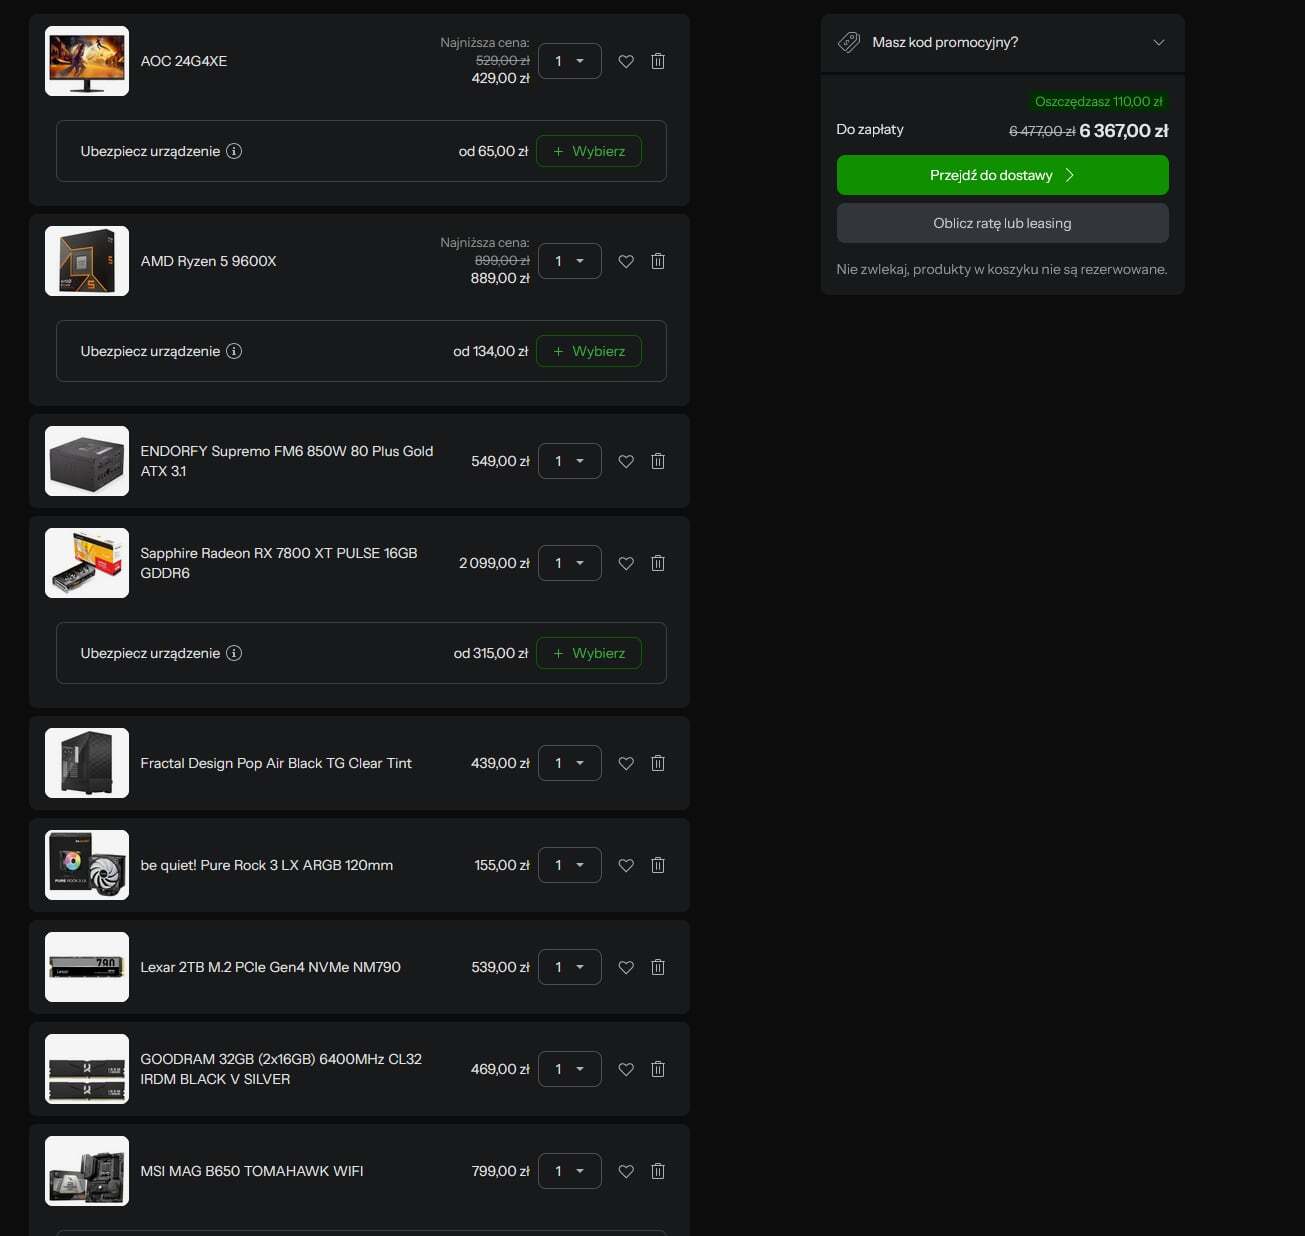Proceed with 'Przejdź do dostawy' button
The image size is (1305, 1236).
coord(1002,175)
